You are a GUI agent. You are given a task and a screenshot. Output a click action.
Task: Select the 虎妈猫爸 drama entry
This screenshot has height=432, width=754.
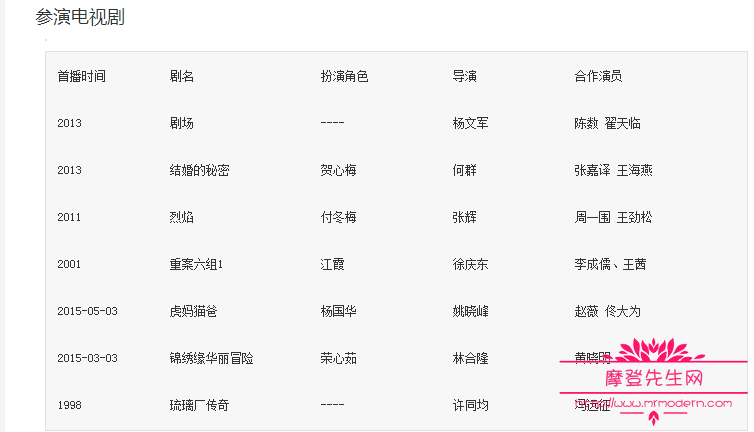click(x=193, y=311)
